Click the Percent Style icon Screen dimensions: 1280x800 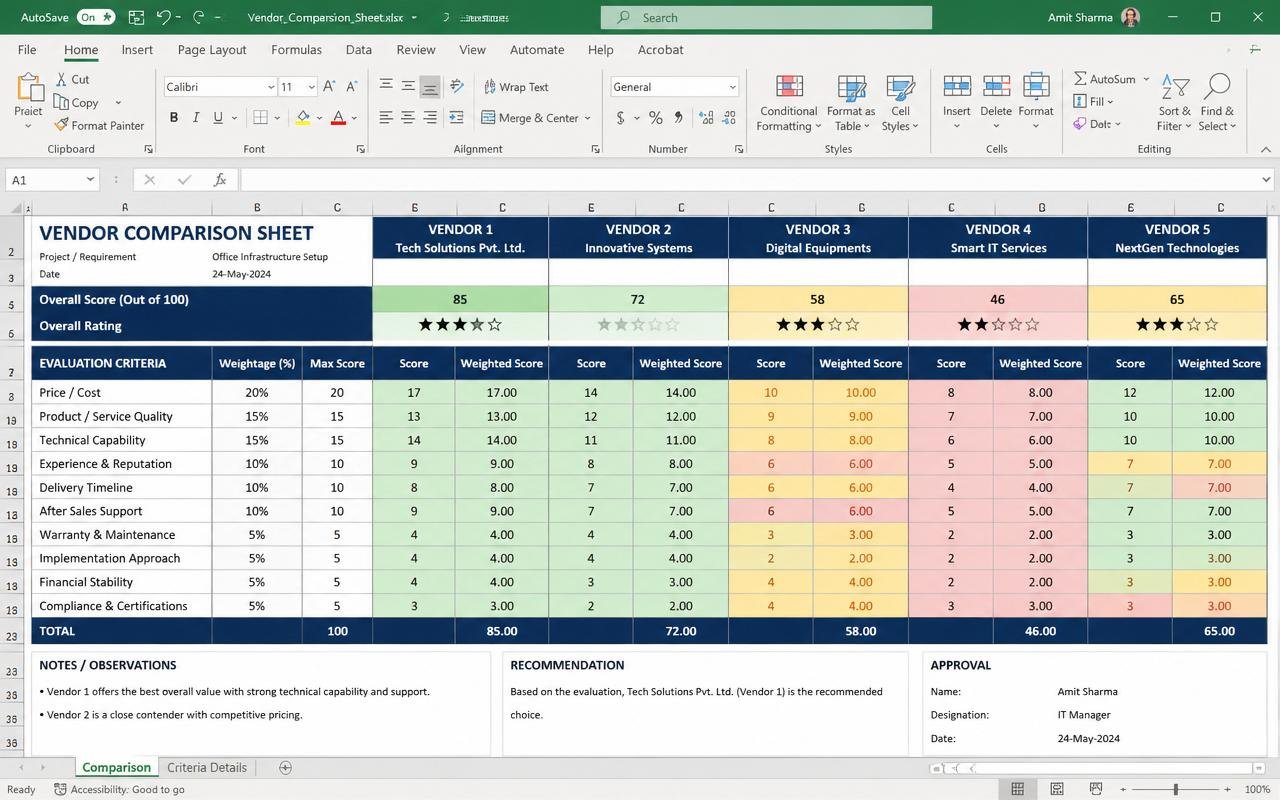click(x=656, y=118)
